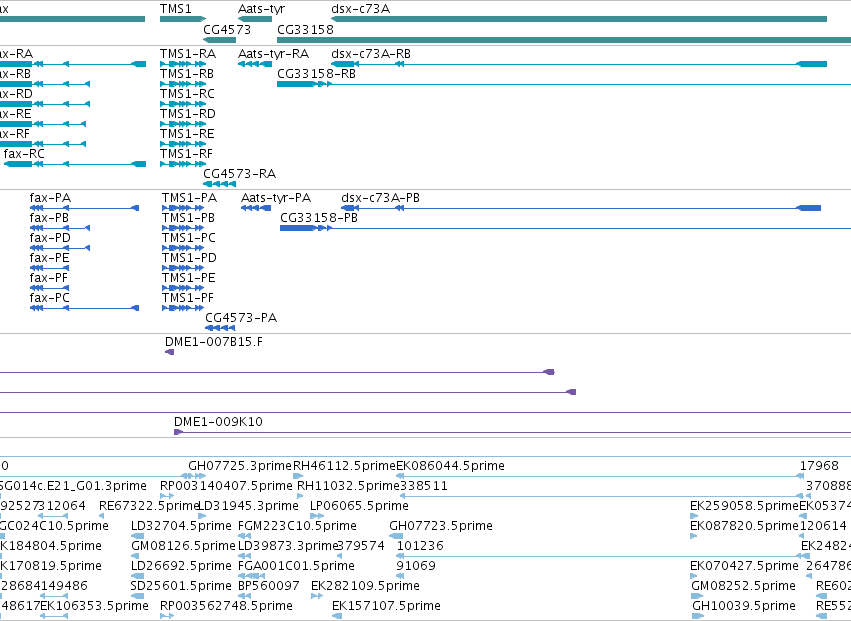Open transcript CG4573-RA
The width and height of the screenshot is (851, 621).
point(239,174)
